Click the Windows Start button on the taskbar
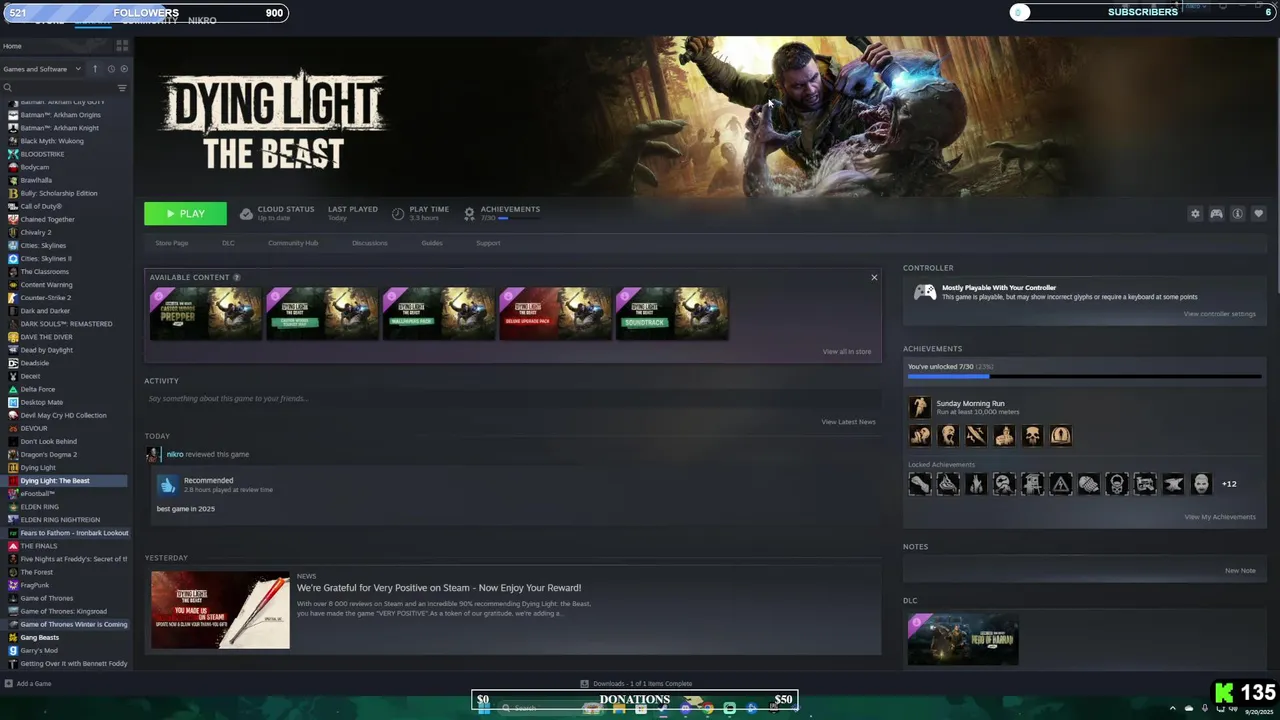The width and height of the screenshot is (1280, 720). click(484, 708)
